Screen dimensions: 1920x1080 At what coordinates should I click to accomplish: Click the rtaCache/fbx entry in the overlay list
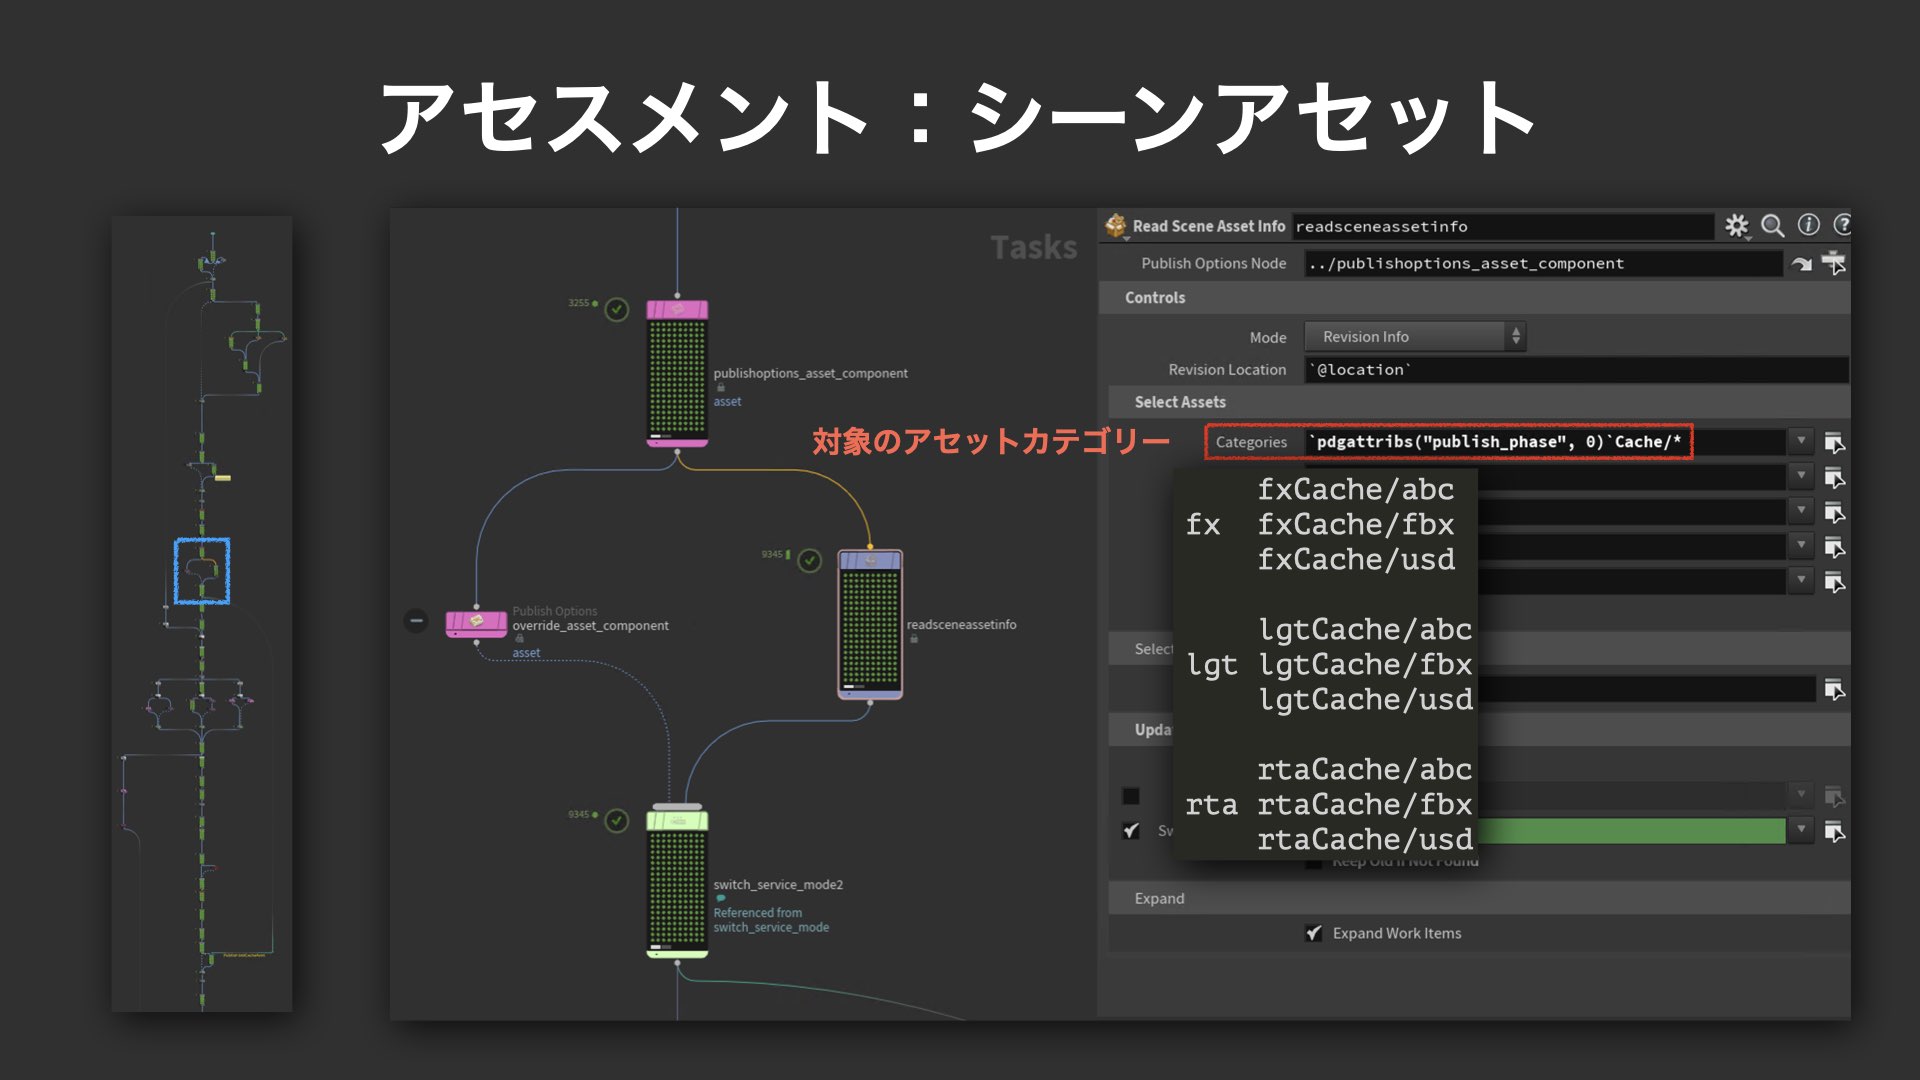(1364, 805)
